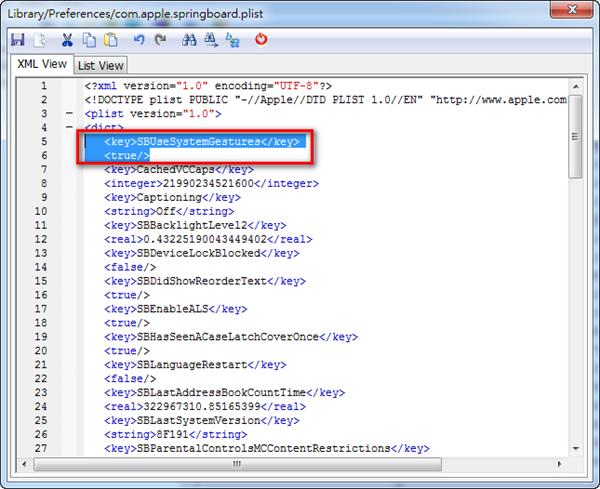Switch to the List View tab

point(101,65)
